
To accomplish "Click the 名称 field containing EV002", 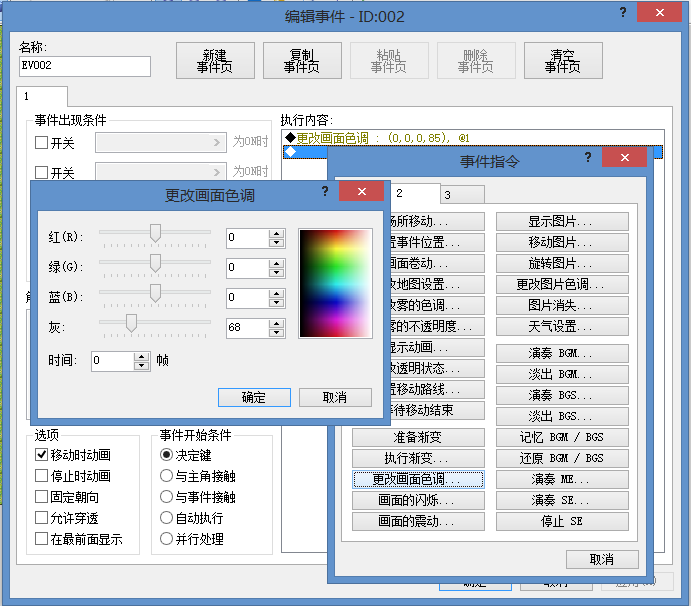I will (85, 66).
